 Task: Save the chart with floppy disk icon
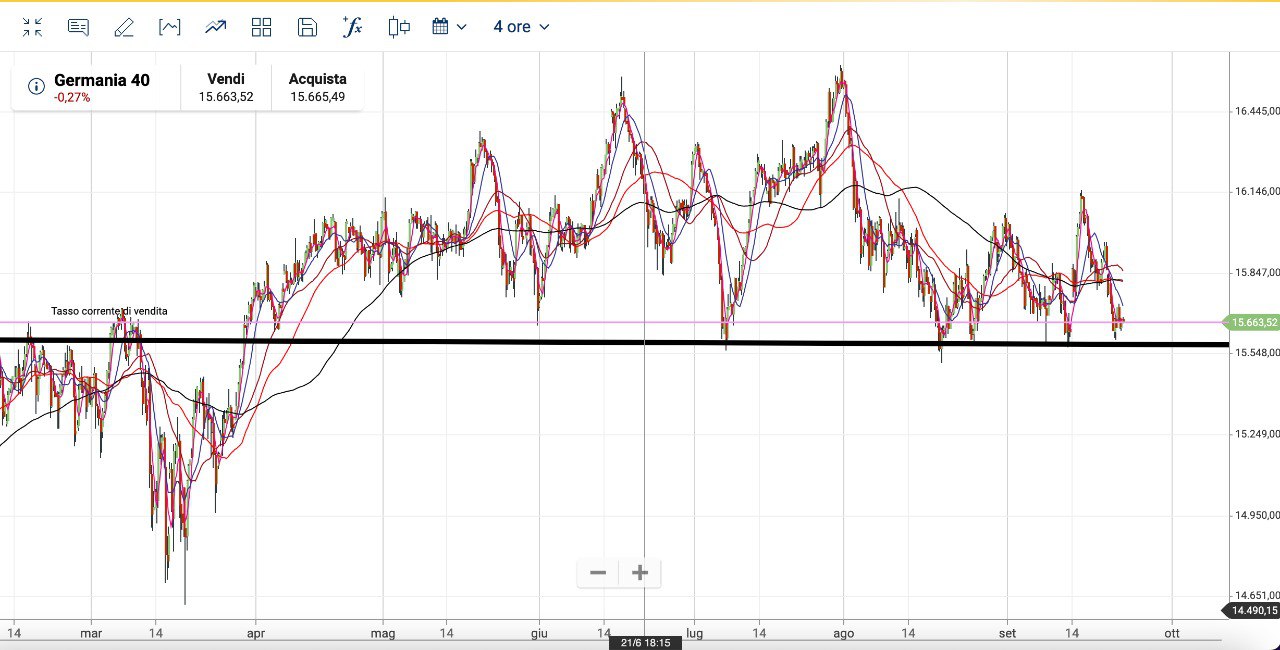click(x=307, y=27)
